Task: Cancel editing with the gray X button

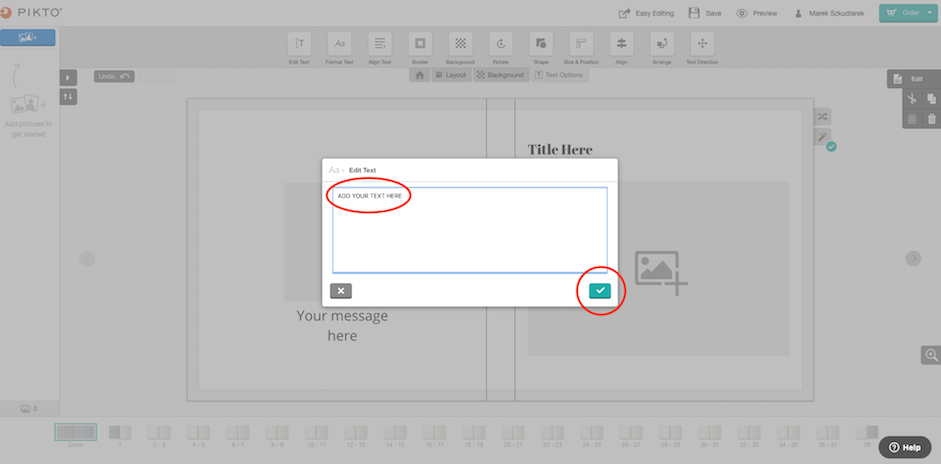Action: pyautogui.click(x=341, y=291)
